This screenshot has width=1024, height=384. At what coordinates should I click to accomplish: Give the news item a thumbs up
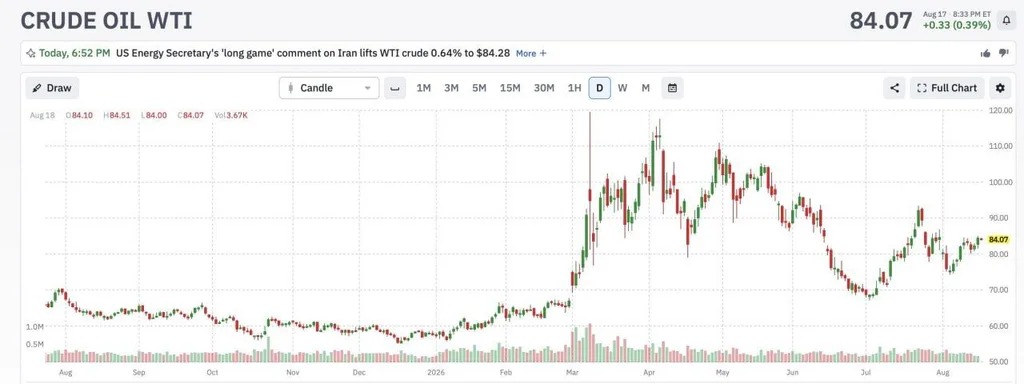pyautogui.click(x=985, y=54)
